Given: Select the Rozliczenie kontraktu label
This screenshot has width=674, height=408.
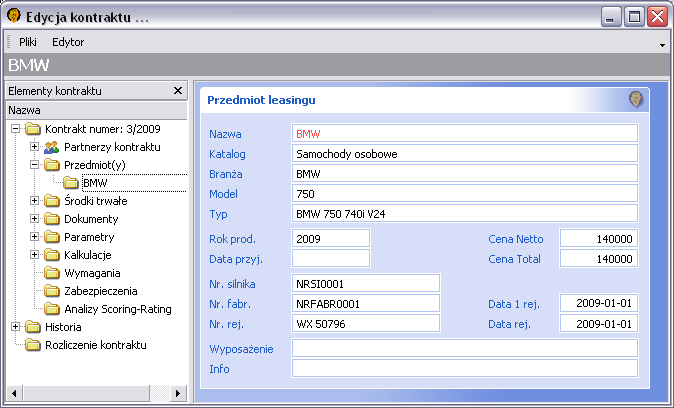Looking at the screenshot, I should coord(96,345).
